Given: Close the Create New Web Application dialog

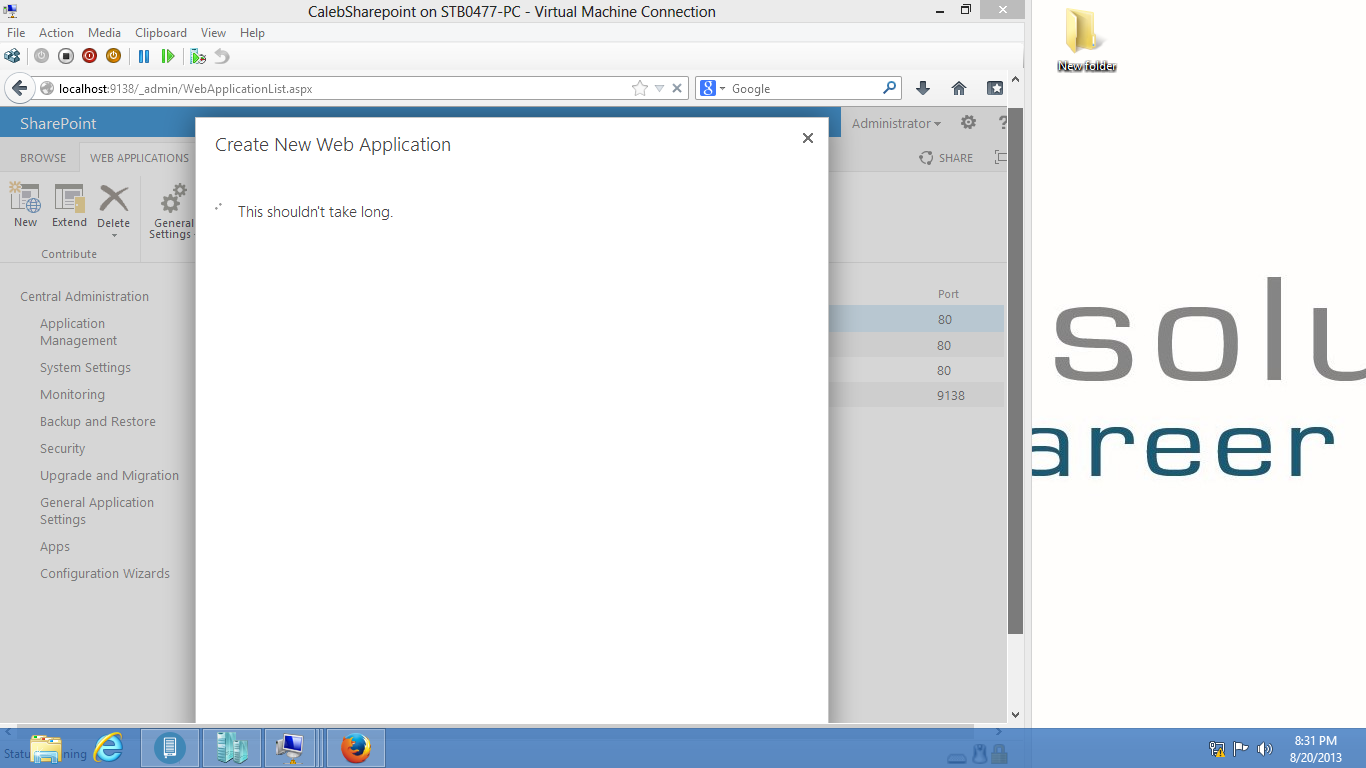Looking at the screenshot, I should tap(808, 138).
